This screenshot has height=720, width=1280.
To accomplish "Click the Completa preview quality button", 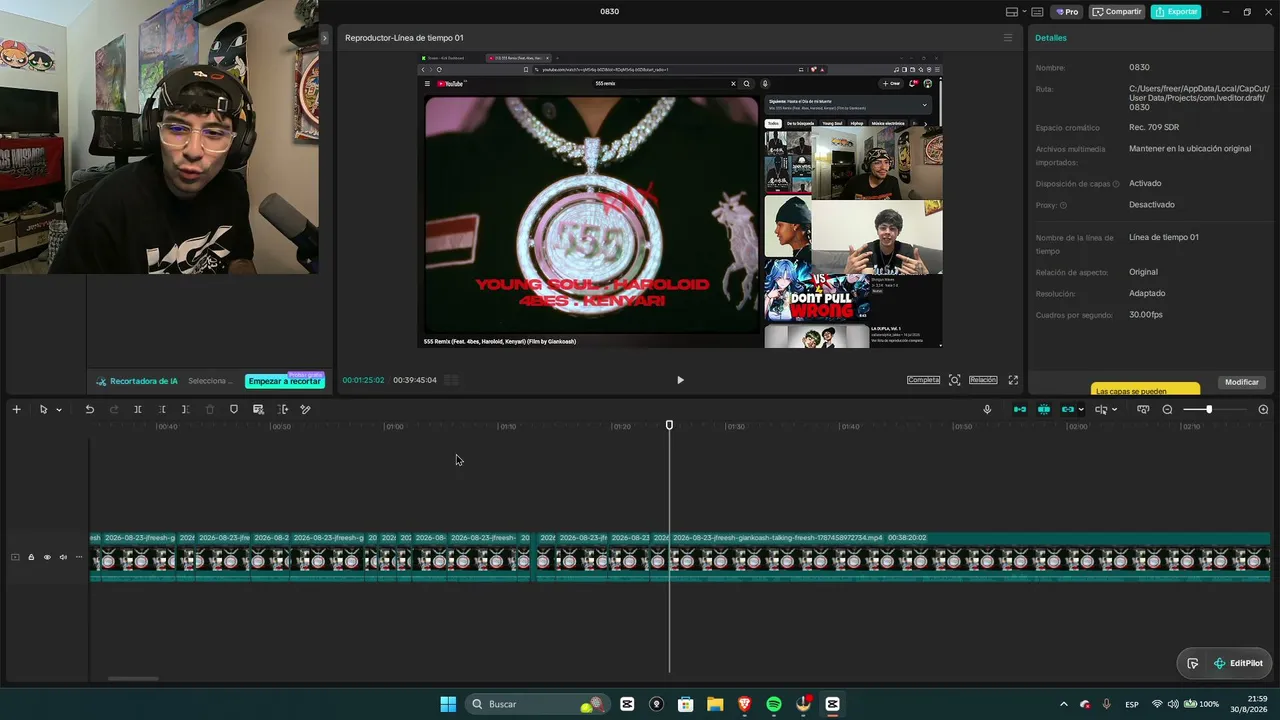I will click(923, 380).
